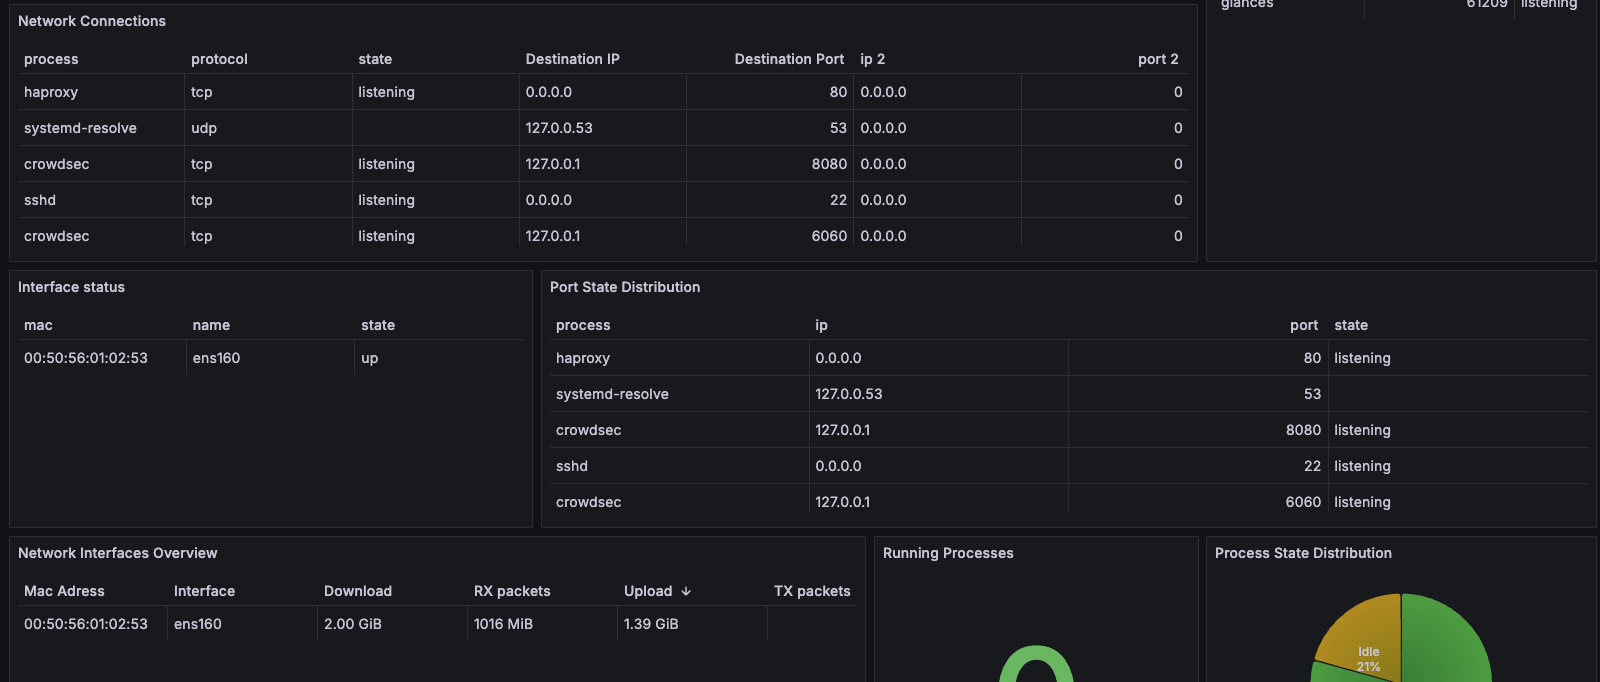Screen dimensions: 1600x682
Task: Click 127.0.0.53 in Network Connections table
Action: [x=559, y=128]
